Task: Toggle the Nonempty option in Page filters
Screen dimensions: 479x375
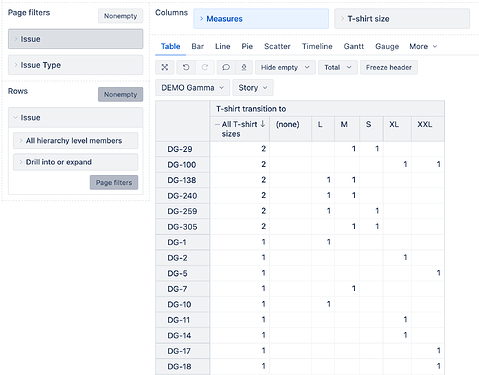Action: pos(120,16)
